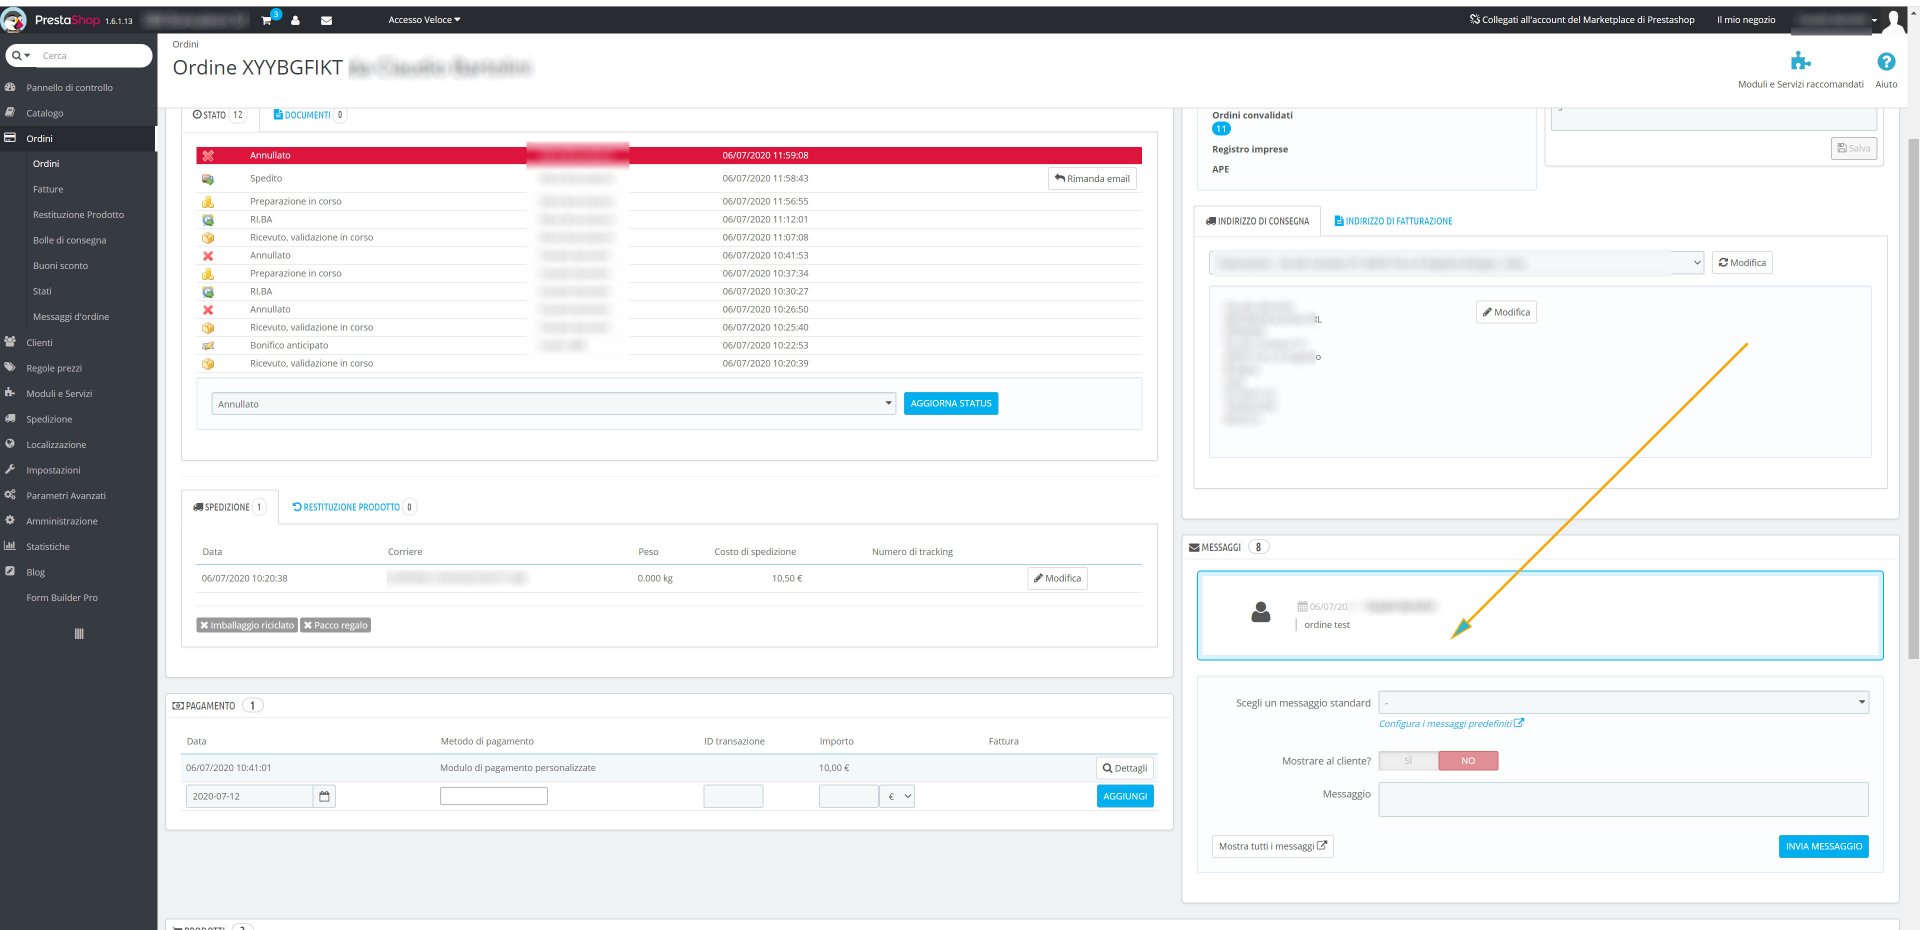This screenshot has width=1920, height=930.
Task: Click Mostra tutti i messaggi button
Action: click(x=1273, y=846)
